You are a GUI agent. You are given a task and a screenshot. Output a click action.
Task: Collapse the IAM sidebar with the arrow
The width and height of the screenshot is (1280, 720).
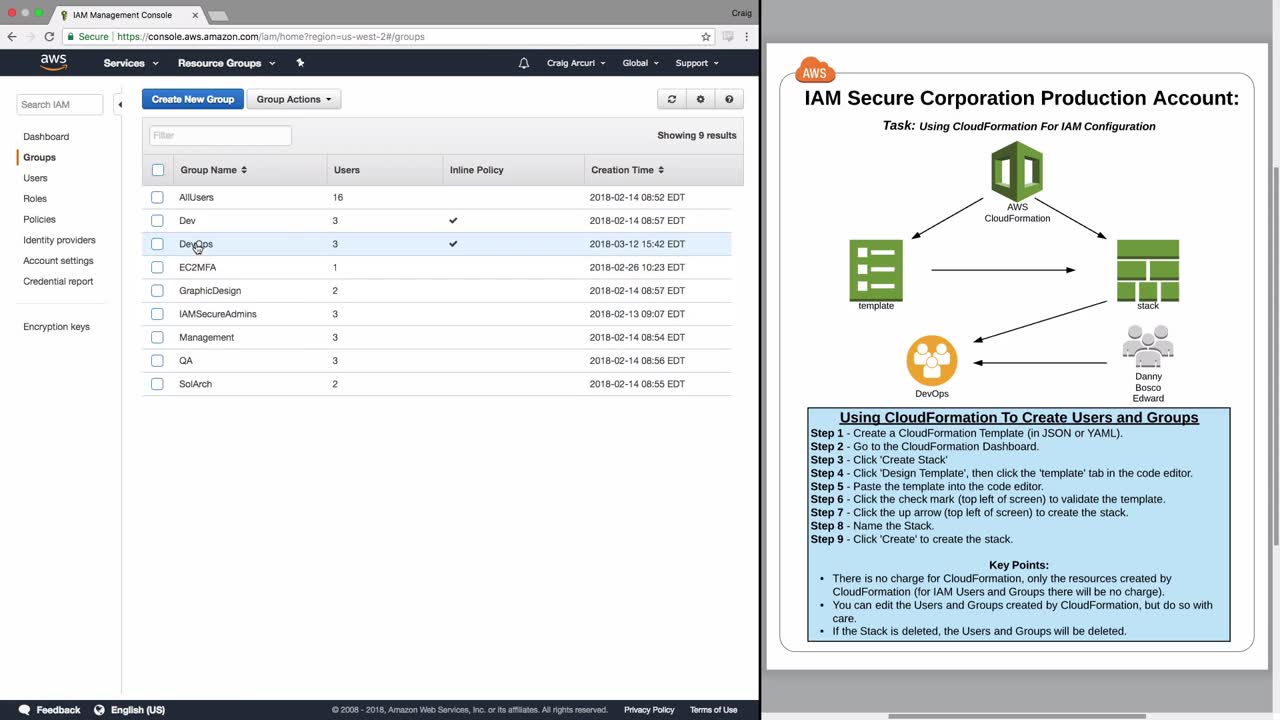119,104
